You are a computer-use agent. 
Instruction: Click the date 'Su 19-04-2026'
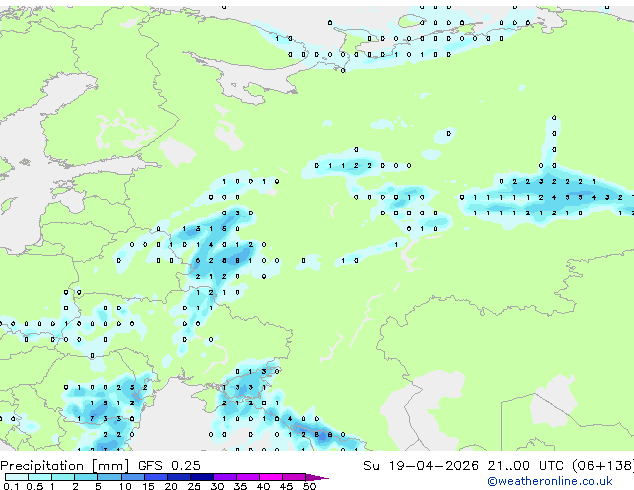click(x=421, y=466)
